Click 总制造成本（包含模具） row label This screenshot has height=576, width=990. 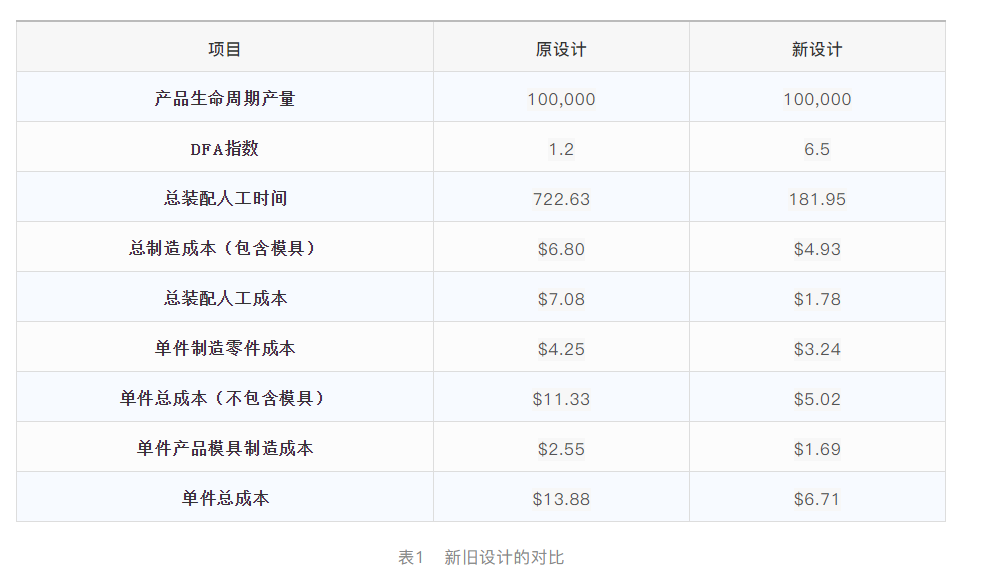pyautogui.click(x=225, y=249)
